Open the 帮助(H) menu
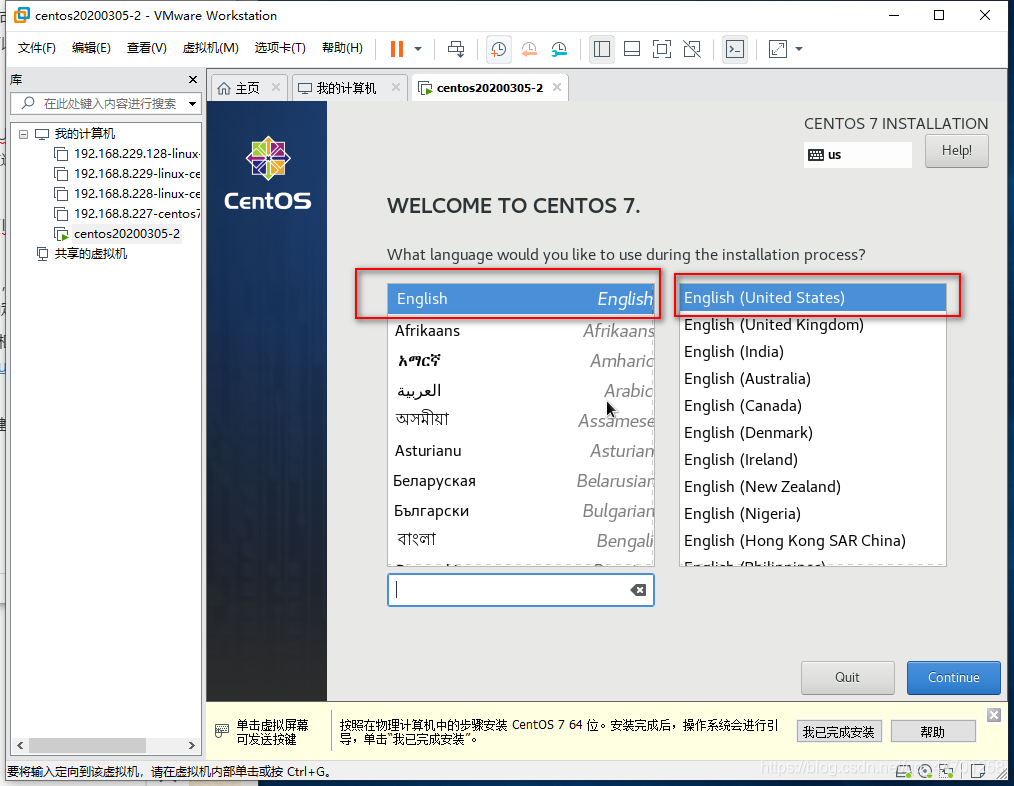This screenshot has width=1014, height=786. click(x=342, y=48)
